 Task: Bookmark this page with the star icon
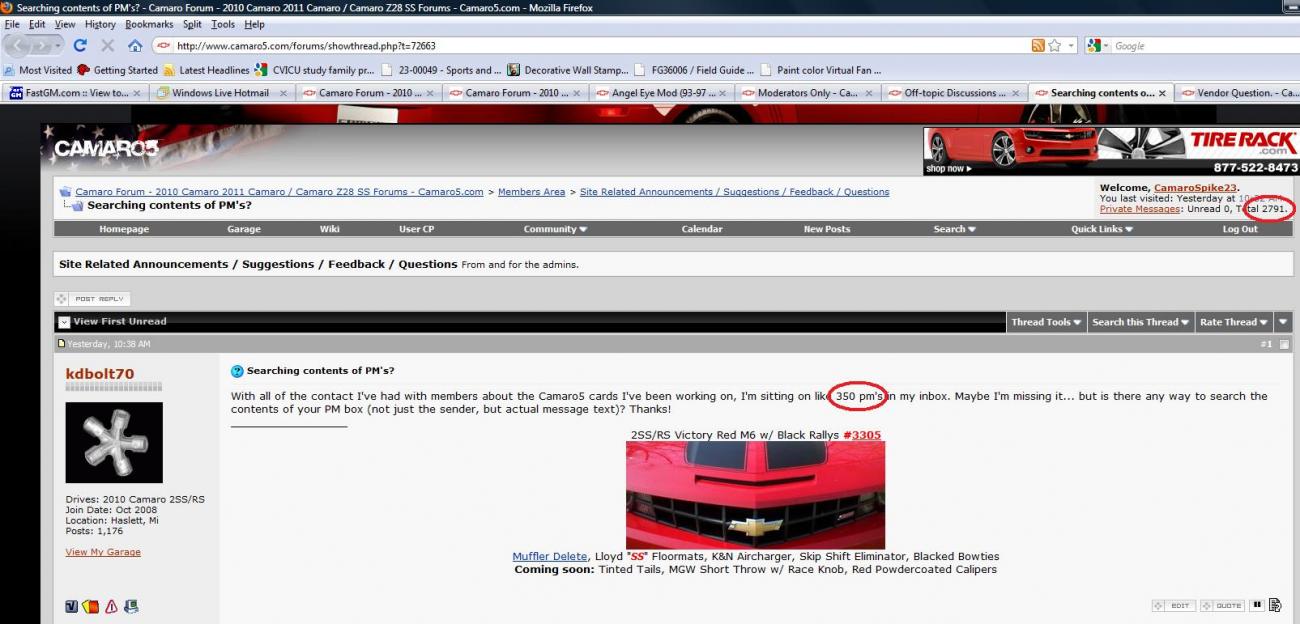1055,46
